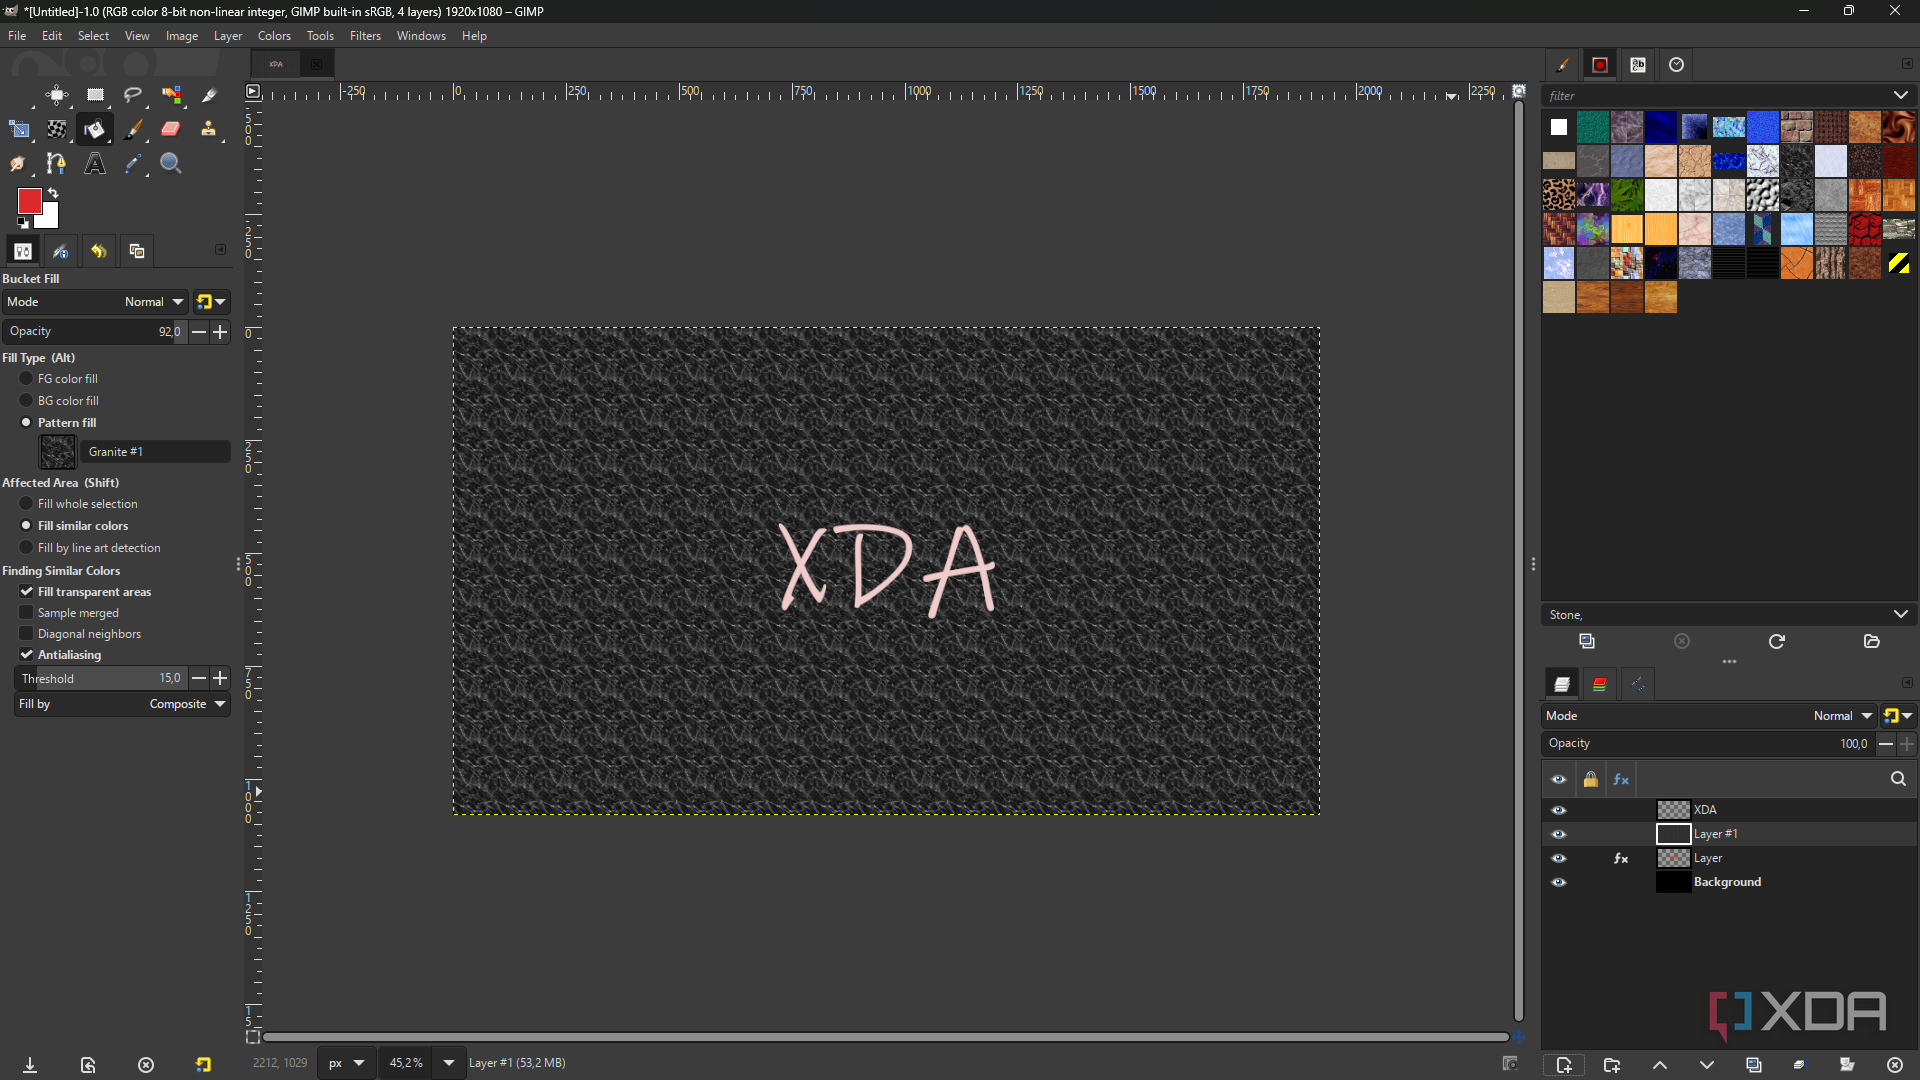
Task: Raise the selected layer
Action: [x=1659, y=1065]
